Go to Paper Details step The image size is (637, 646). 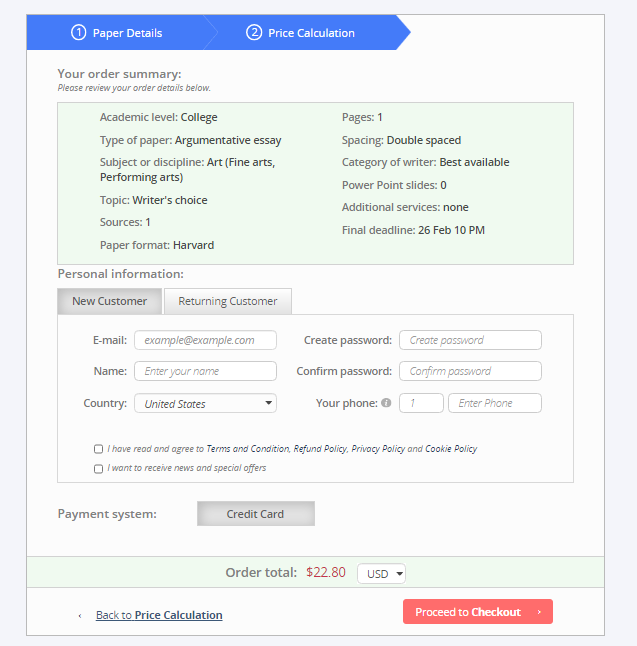pyautogui.click(x=117, y=33)
